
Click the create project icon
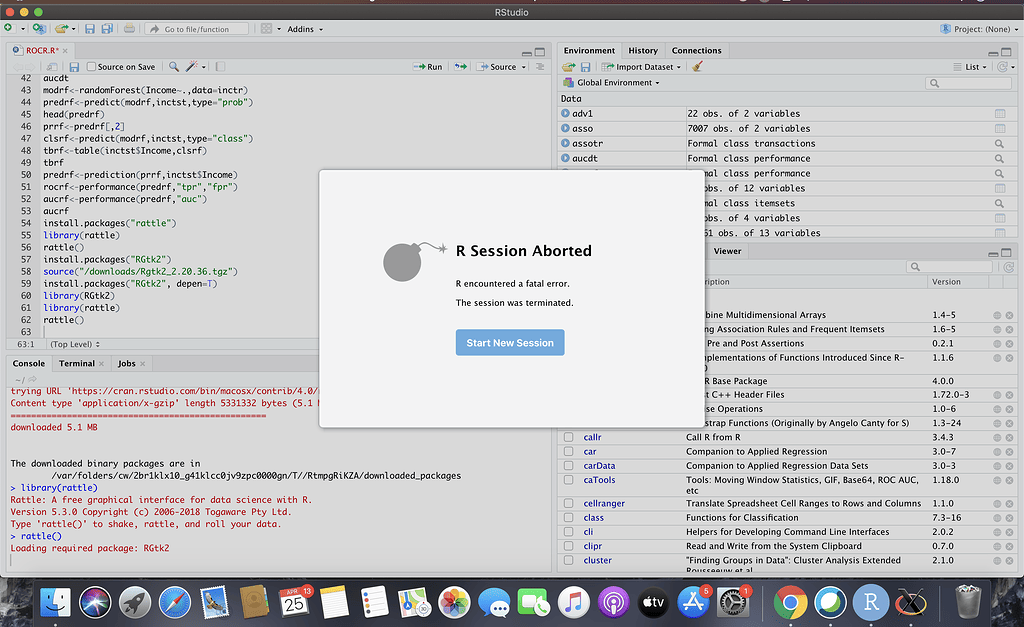click(x=39, y=29)
